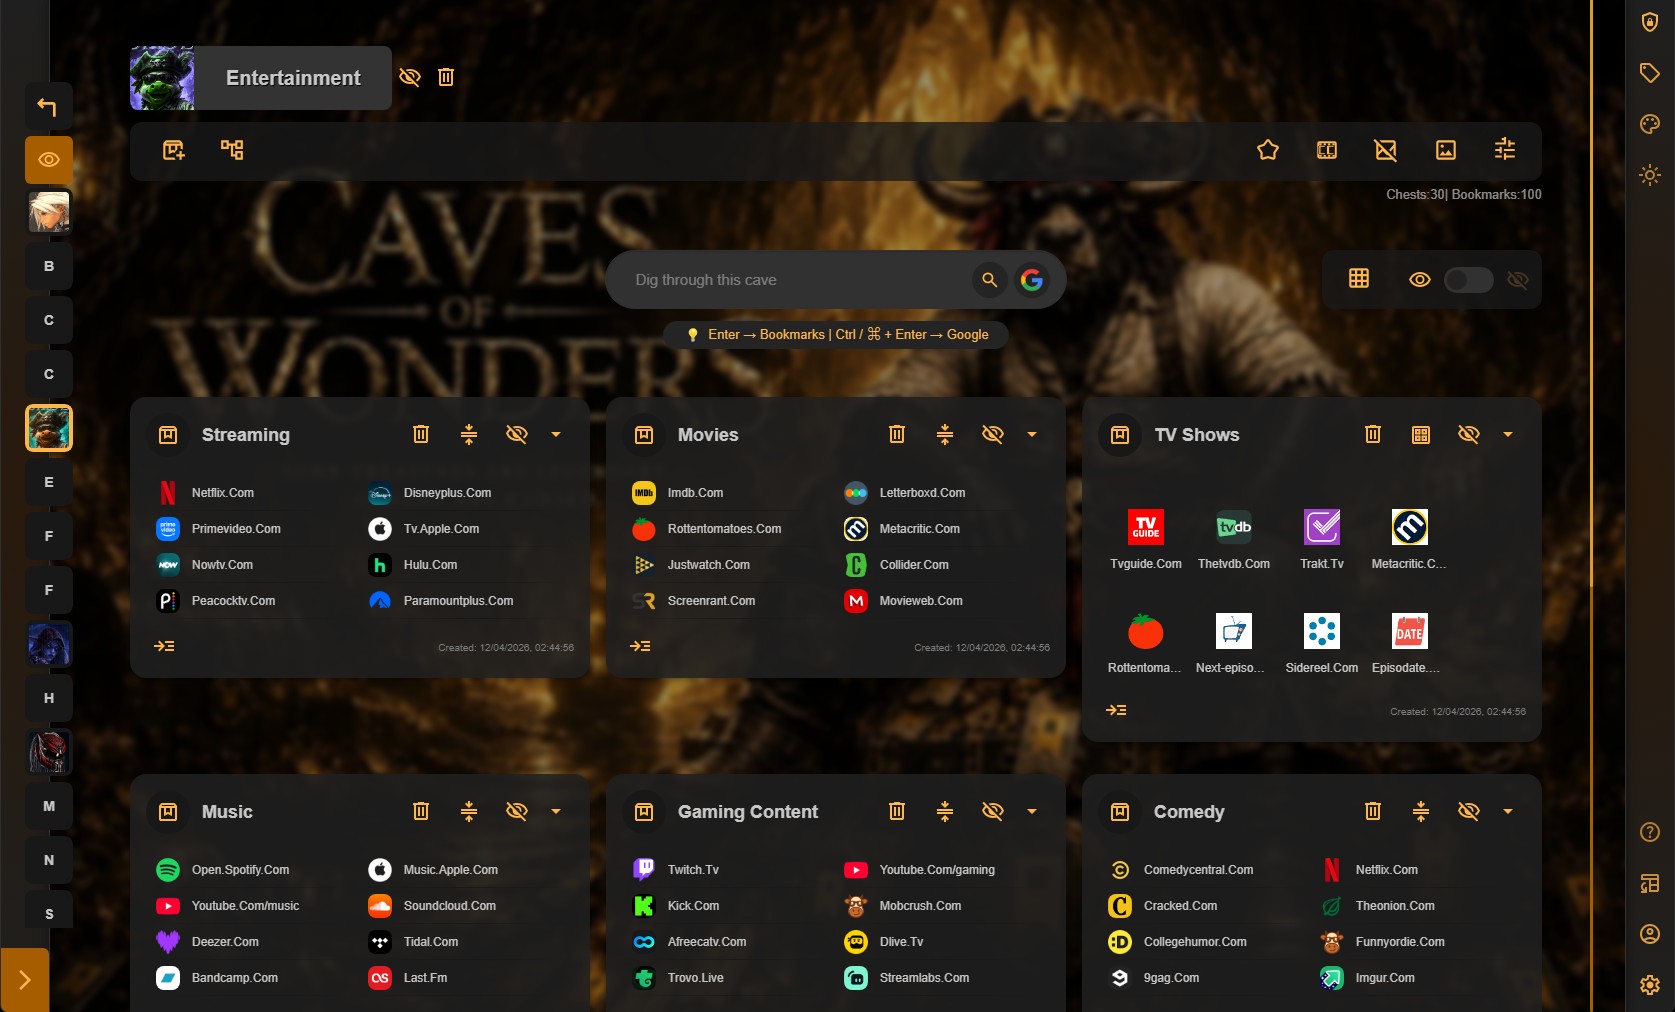This screenshot has height=1012, width=1675.
Task: Expand the Streaming chest dropdown arrow
Action: click(556, 434)
